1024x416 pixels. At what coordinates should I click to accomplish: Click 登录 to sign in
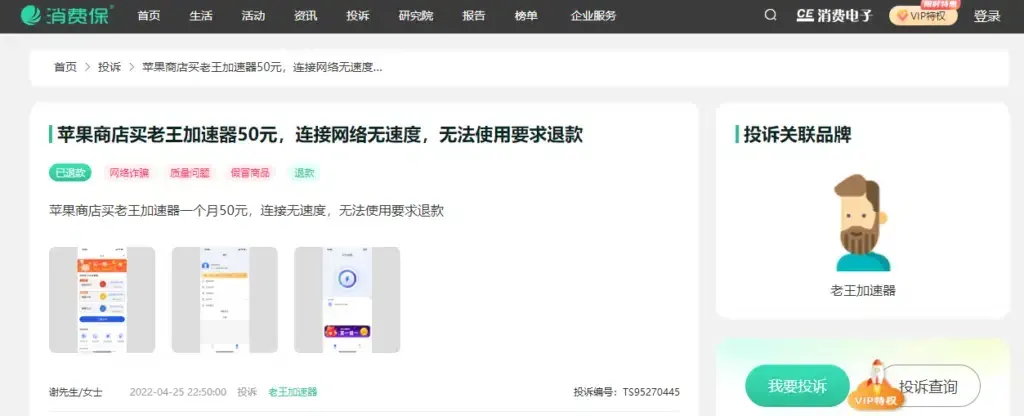[x=987, y=16]
